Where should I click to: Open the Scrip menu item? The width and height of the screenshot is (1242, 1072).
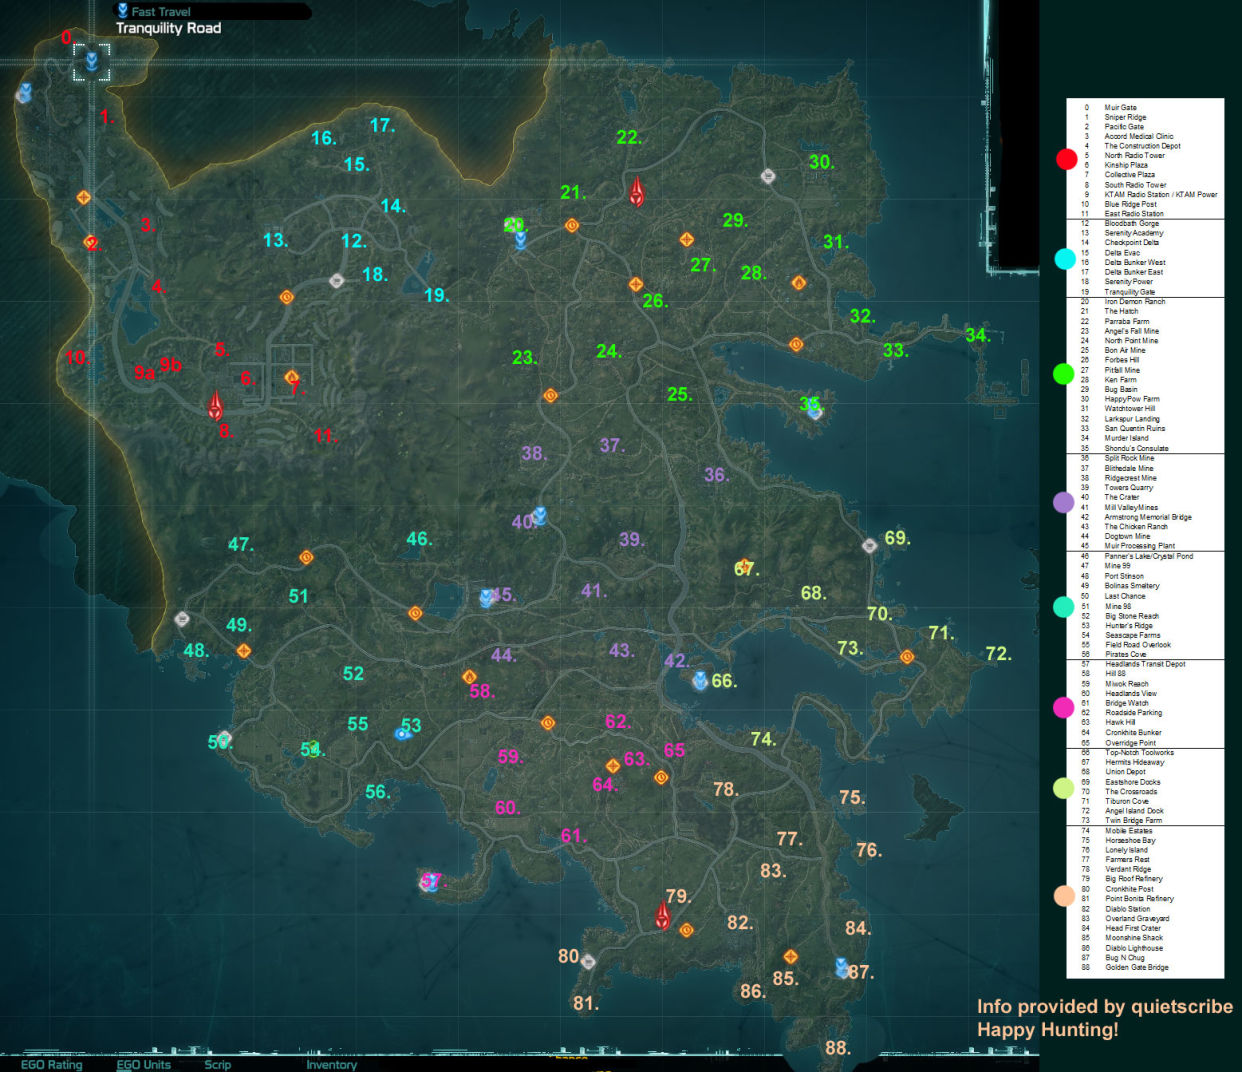point(218,1065)
